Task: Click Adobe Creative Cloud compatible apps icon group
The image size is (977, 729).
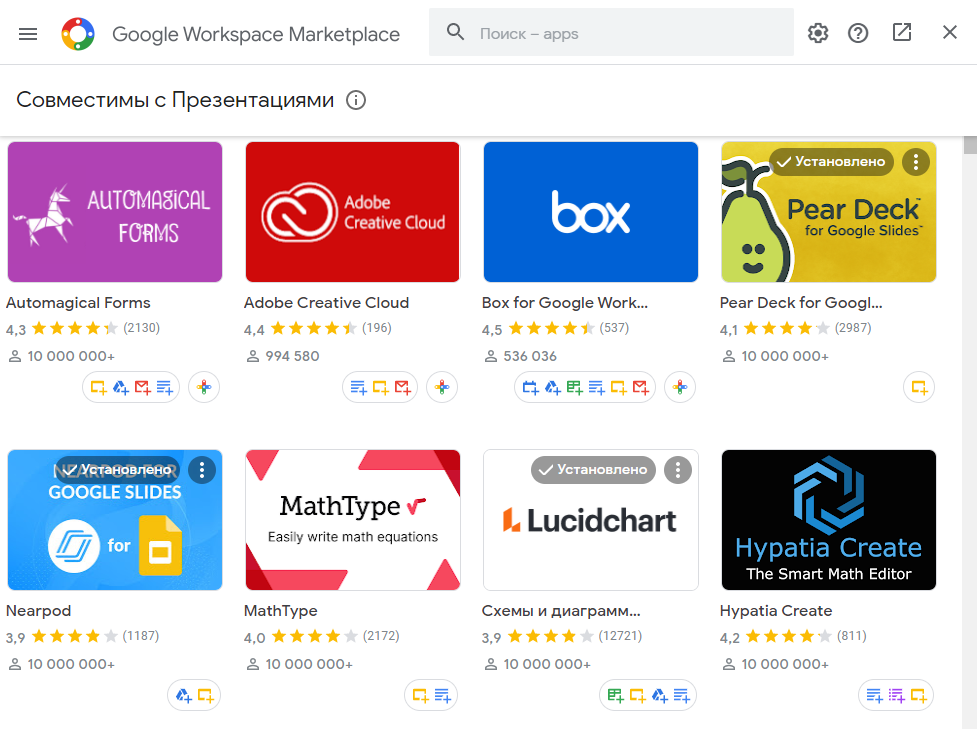Action: tap(380, 388)
